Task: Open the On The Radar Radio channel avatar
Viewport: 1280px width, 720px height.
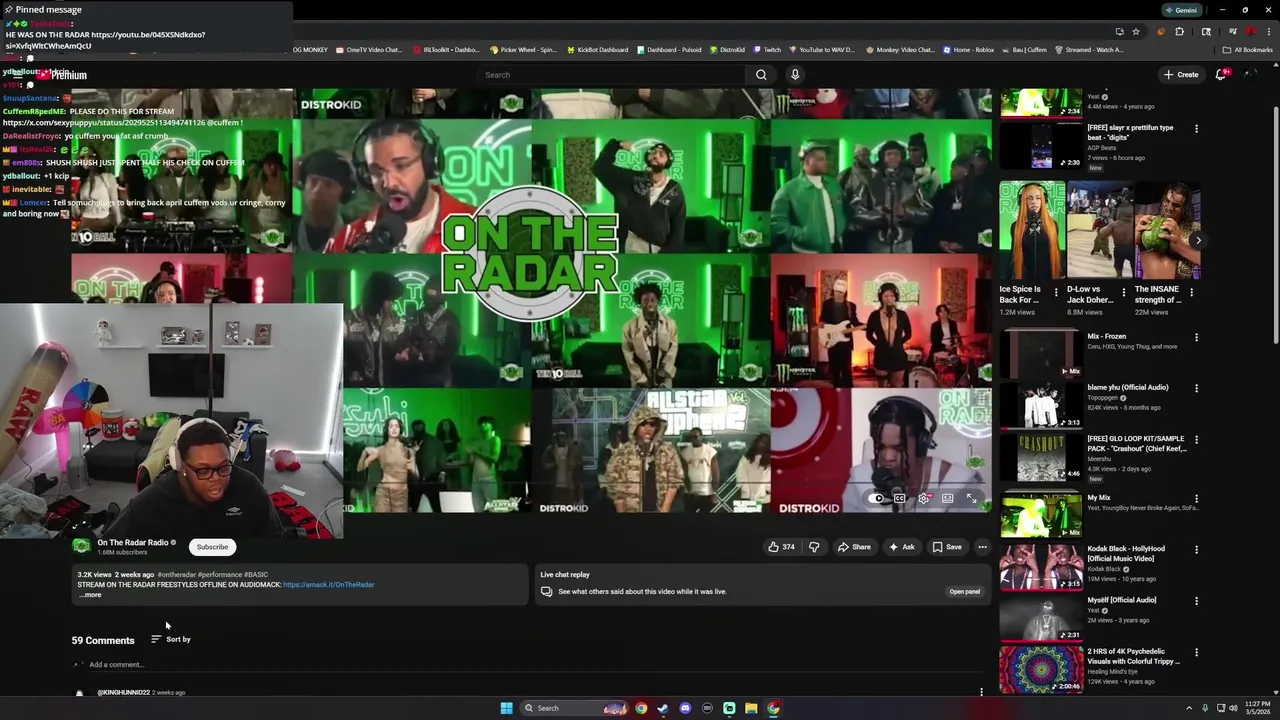Action: [x=81, y=546]
